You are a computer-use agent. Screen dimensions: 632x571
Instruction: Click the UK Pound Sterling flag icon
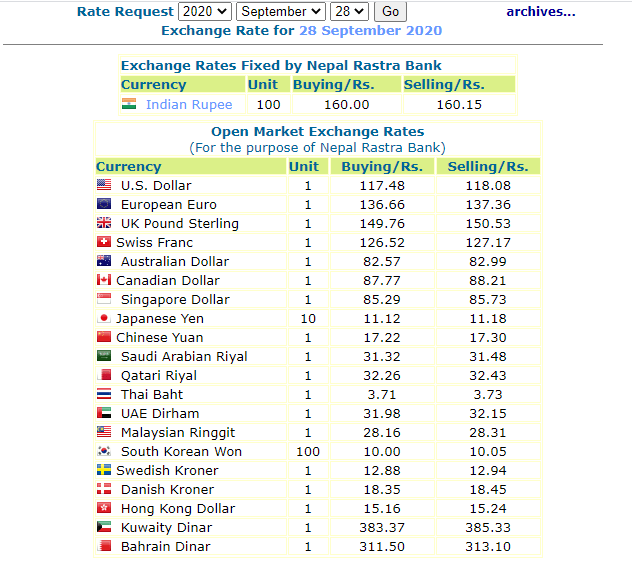coord(104,223)
